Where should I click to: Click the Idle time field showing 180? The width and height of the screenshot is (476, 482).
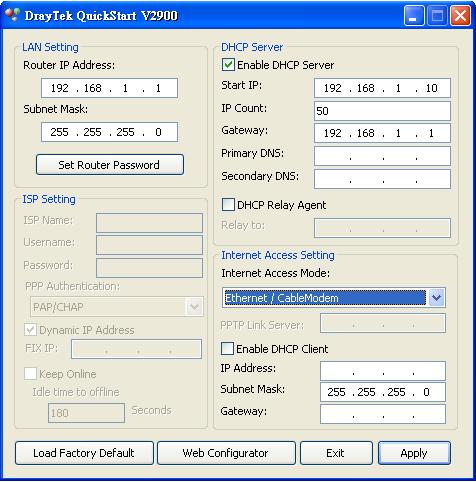[86, 413]
